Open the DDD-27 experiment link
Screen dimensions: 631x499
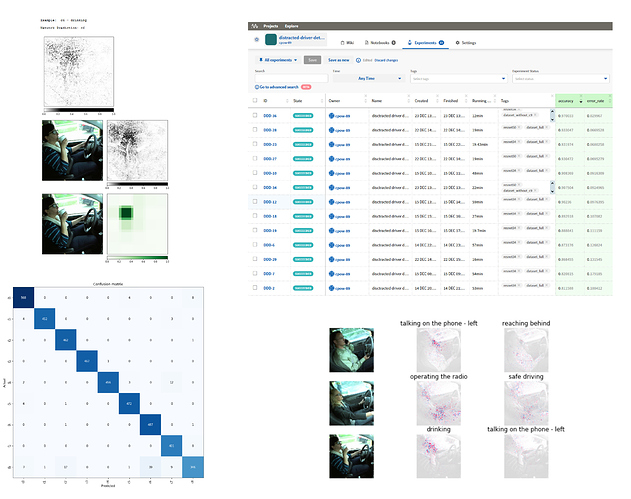tap(270, 158)
